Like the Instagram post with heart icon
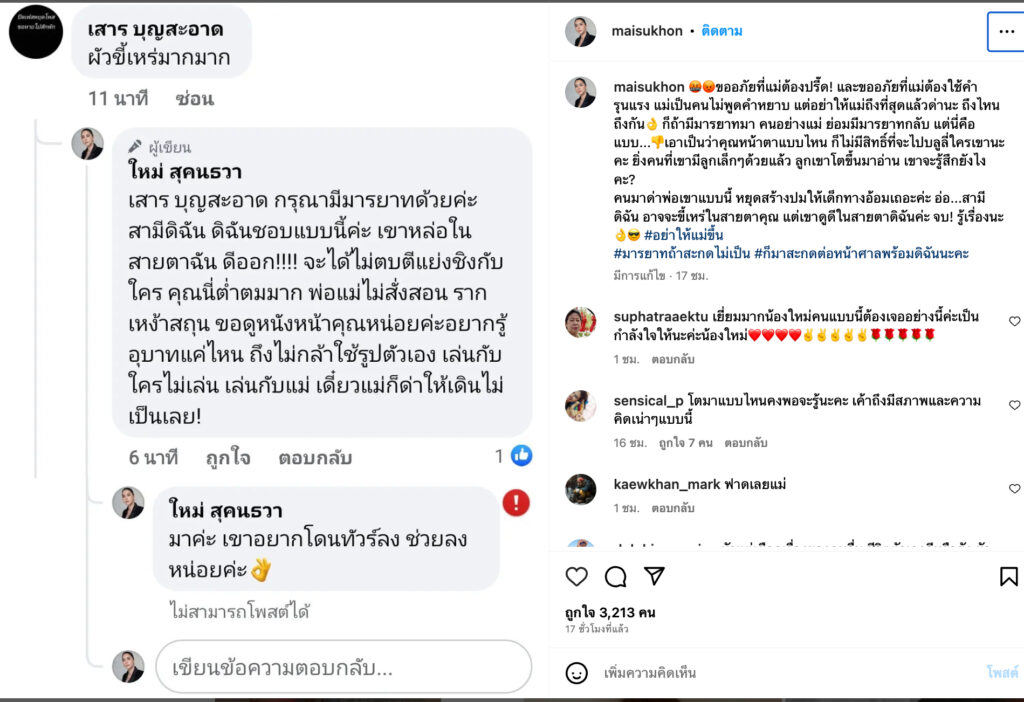 click(x=576, y=576)
